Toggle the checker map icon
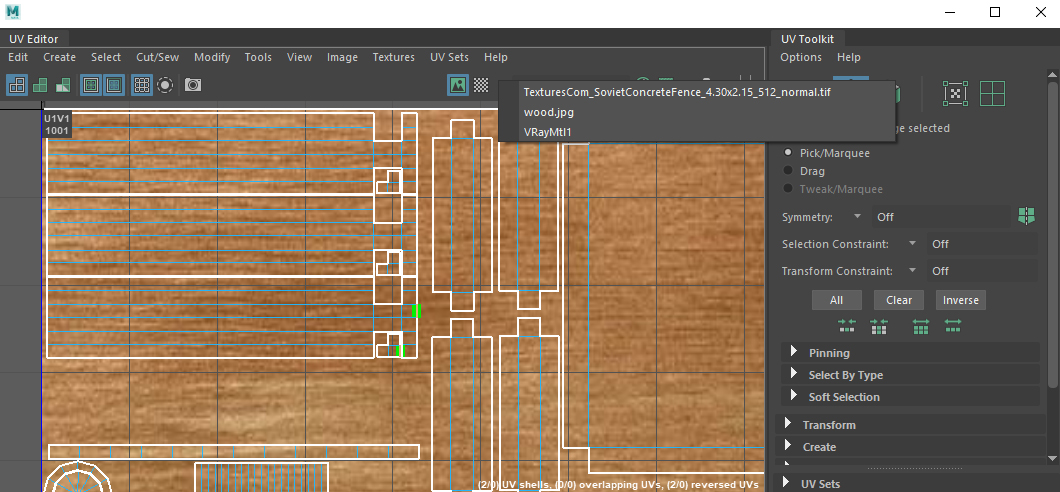The height and width of the screenshot is (492, 1060). (481, 84)
